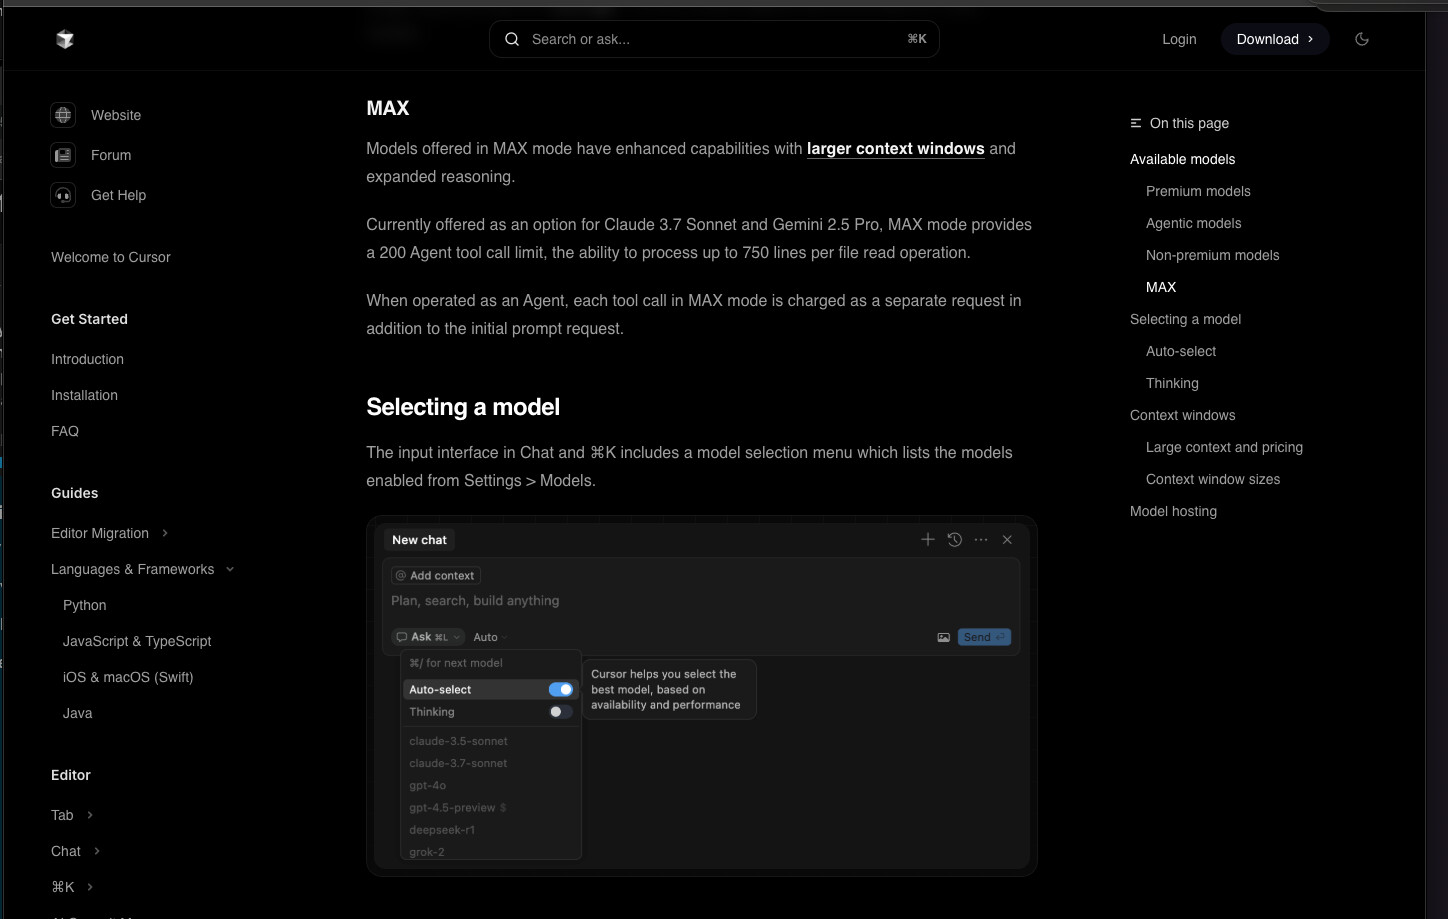This screenshot has width=1448, height=919.
Task: Click the Selecting a model heading
Action: (x=463, y=407)
